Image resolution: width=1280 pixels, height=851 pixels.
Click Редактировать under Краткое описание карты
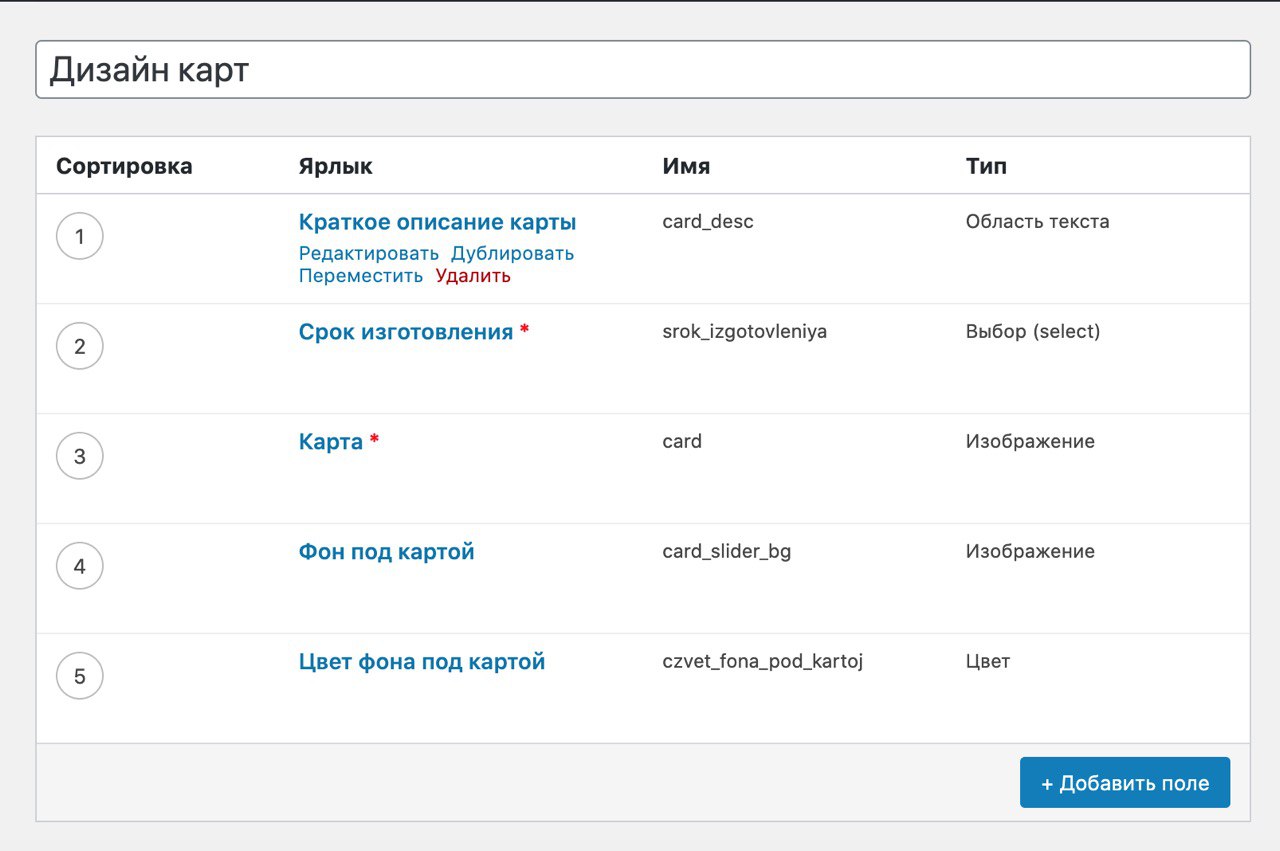point(369,253)
